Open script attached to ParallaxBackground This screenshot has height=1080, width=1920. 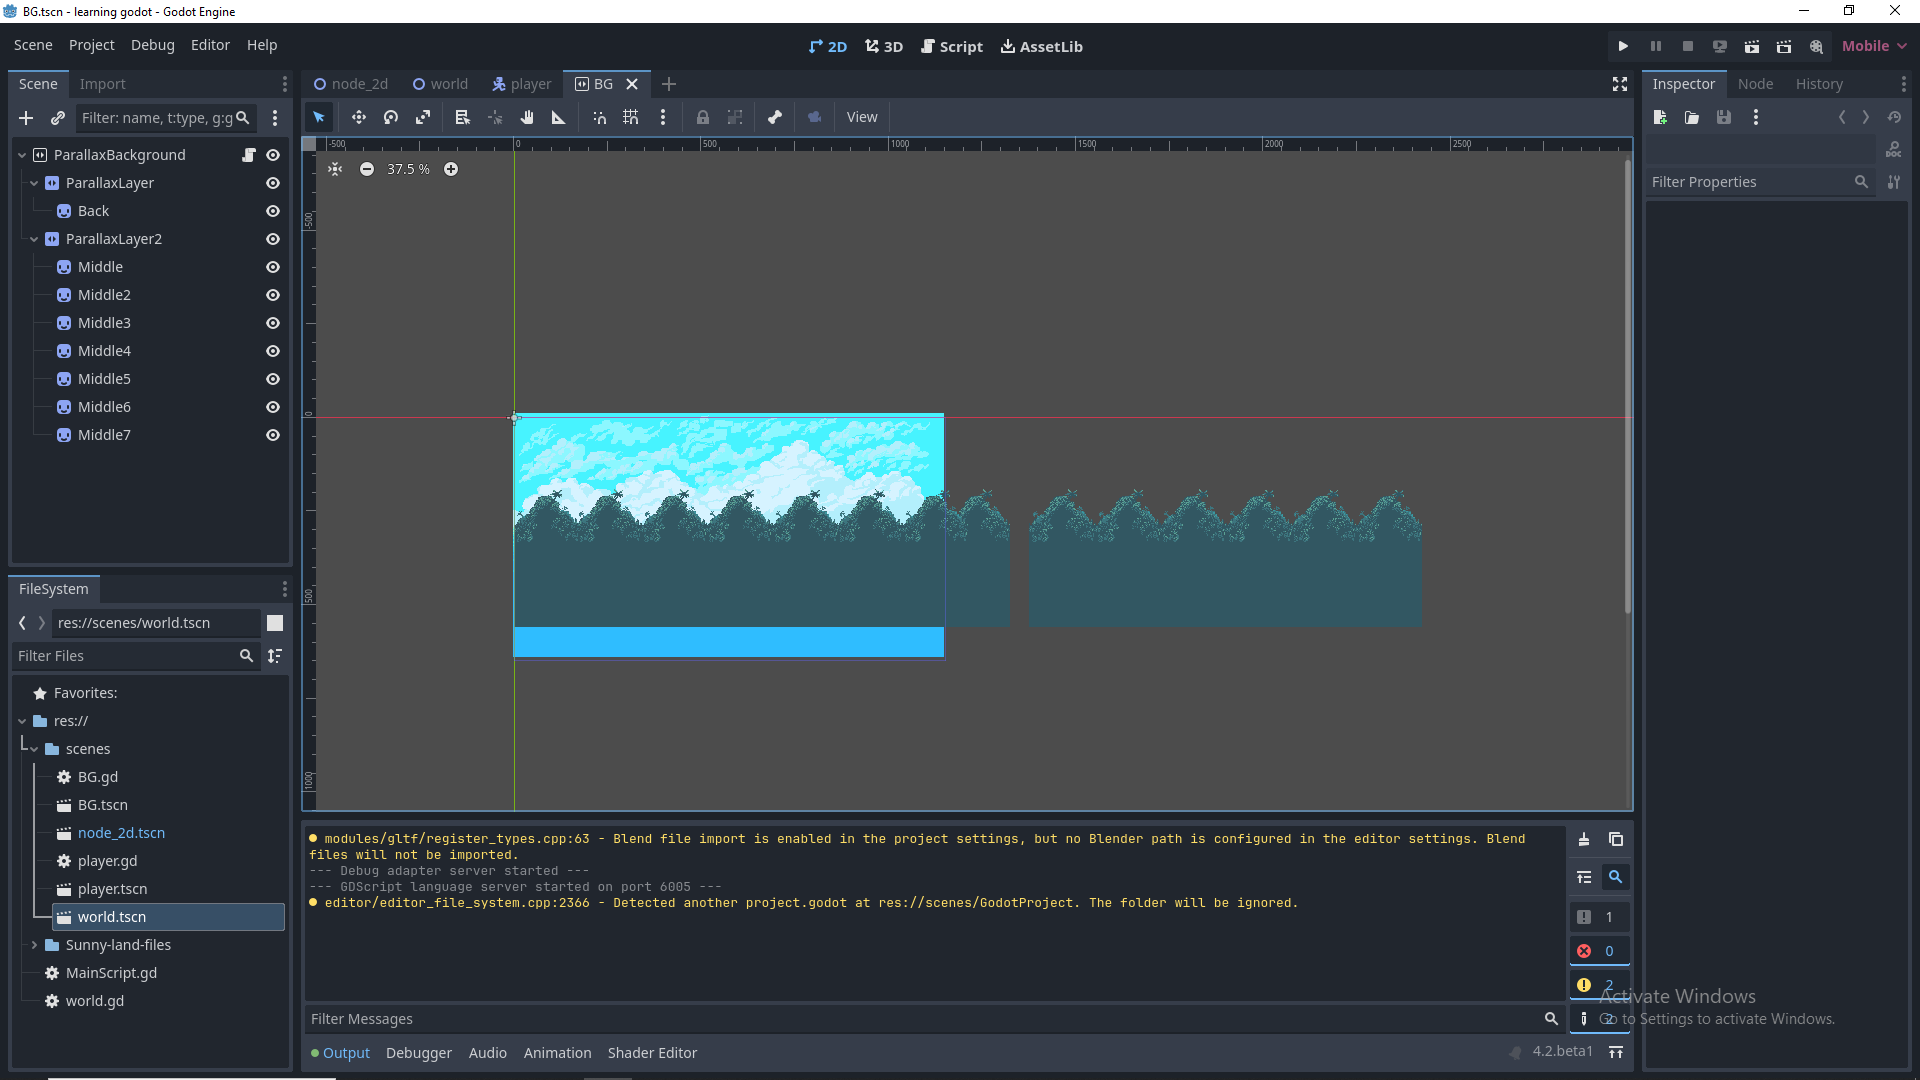click(x=249, y=155)
